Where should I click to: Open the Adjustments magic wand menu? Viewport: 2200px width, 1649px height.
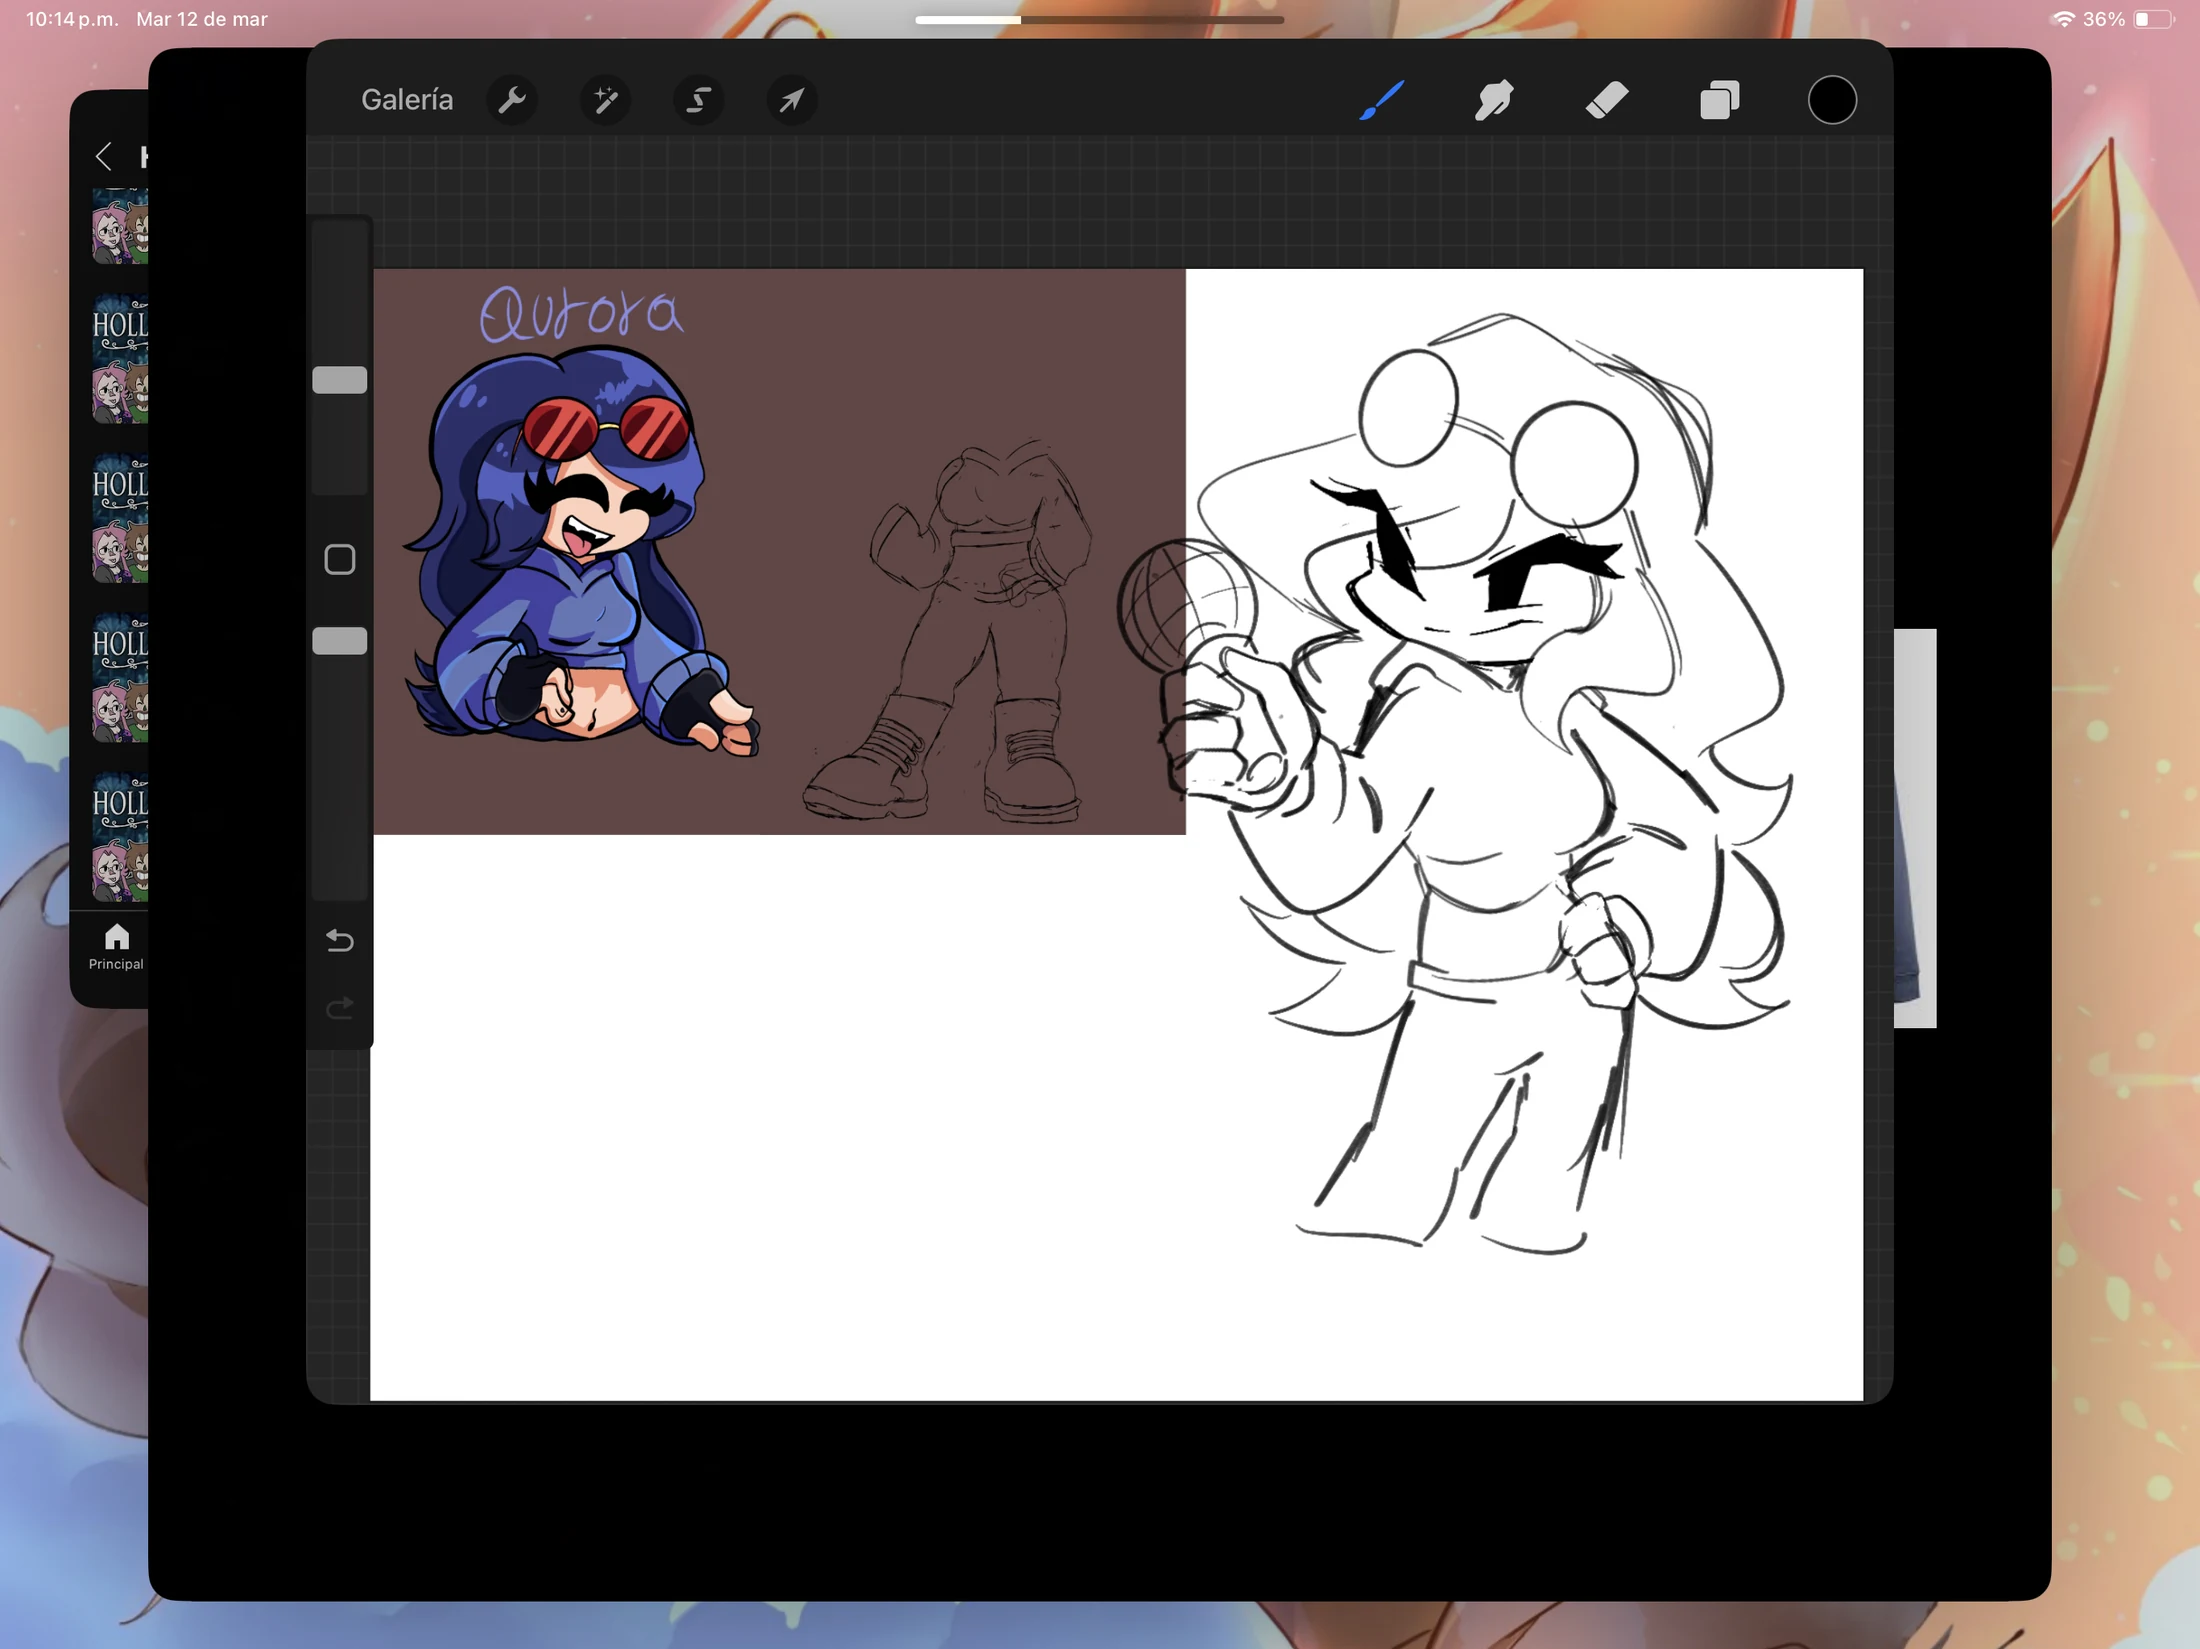[605, 100]
